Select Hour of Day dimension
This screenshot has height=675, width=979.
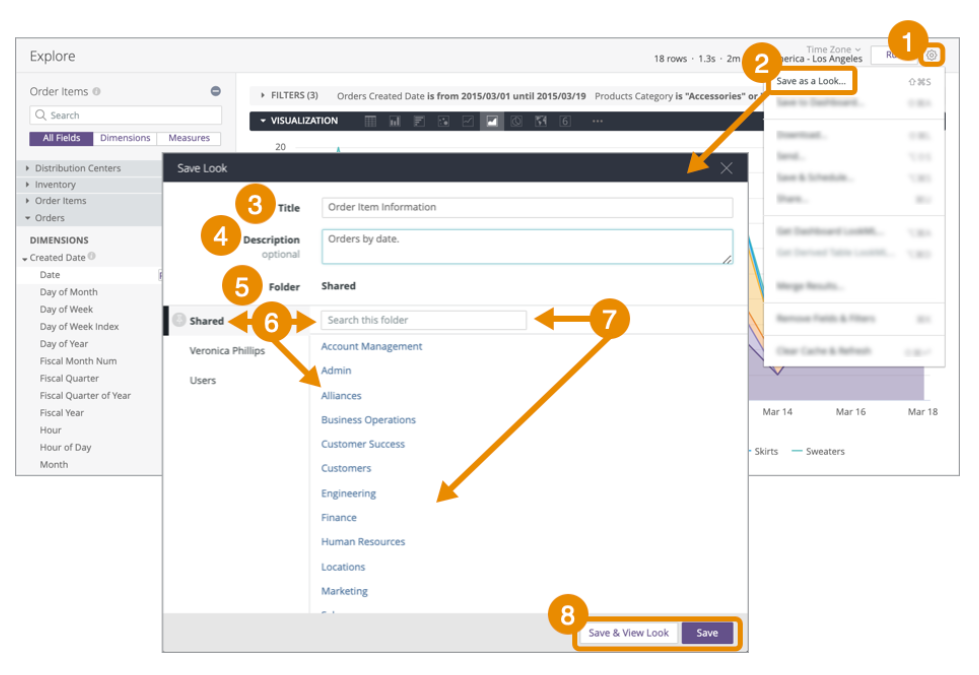click(x=66, y=447)
